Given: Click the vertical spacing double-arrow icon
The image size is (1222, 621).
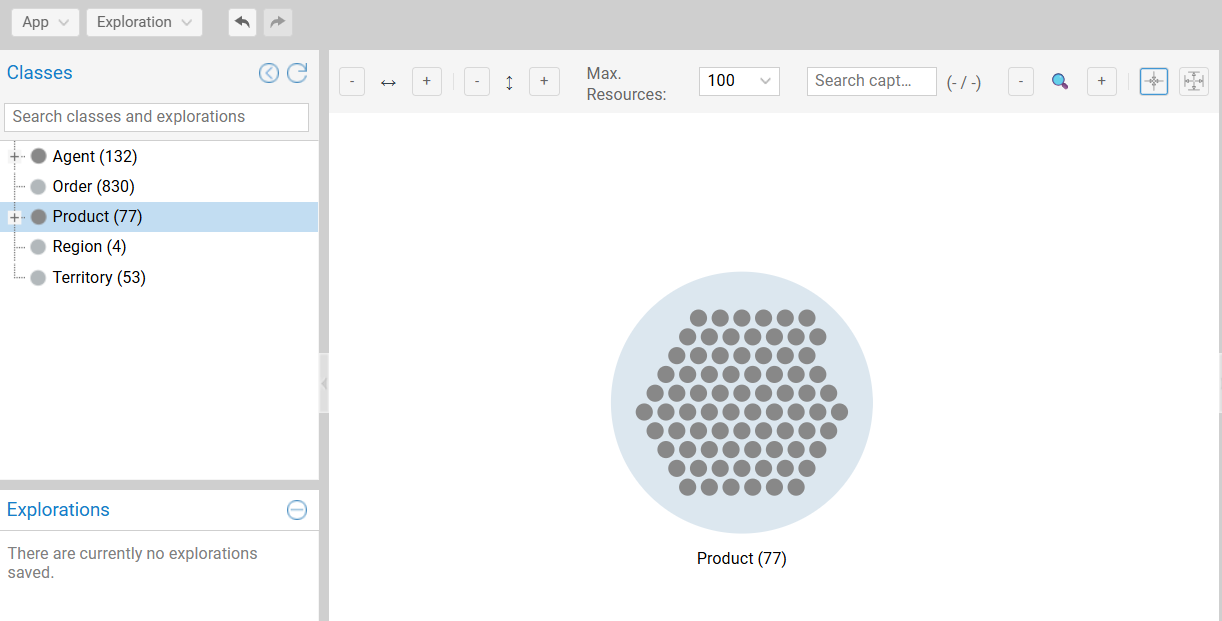Looking at the screenshot, I should pos(509,82).
